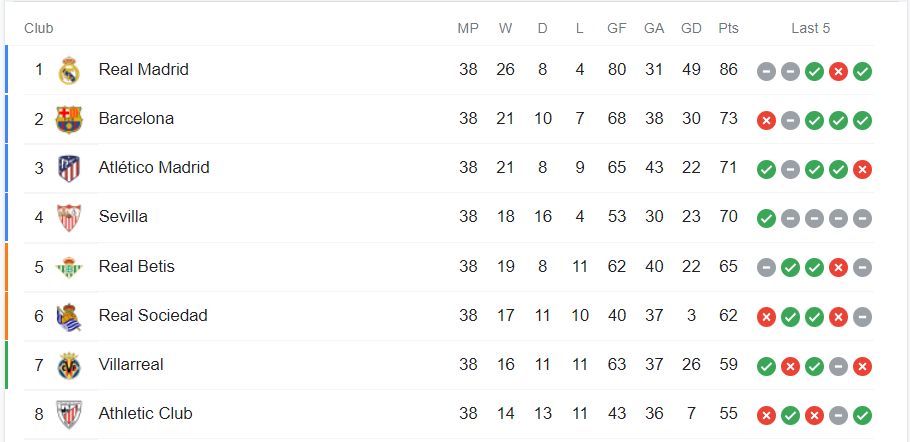Open the Villarreal team name link
Screen dimensions: 910x442
(x=131, y=364)
